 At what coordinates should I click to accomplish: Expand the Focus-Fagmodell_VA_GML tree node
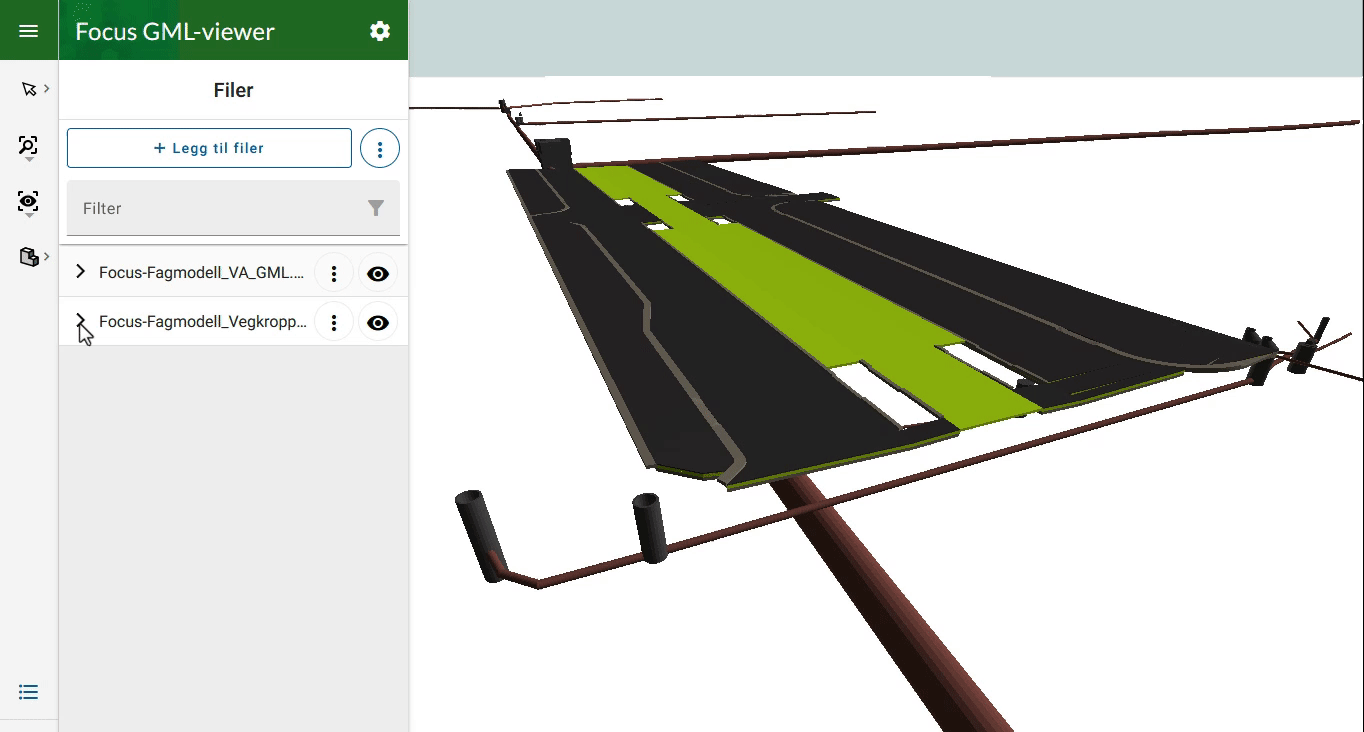81,271
